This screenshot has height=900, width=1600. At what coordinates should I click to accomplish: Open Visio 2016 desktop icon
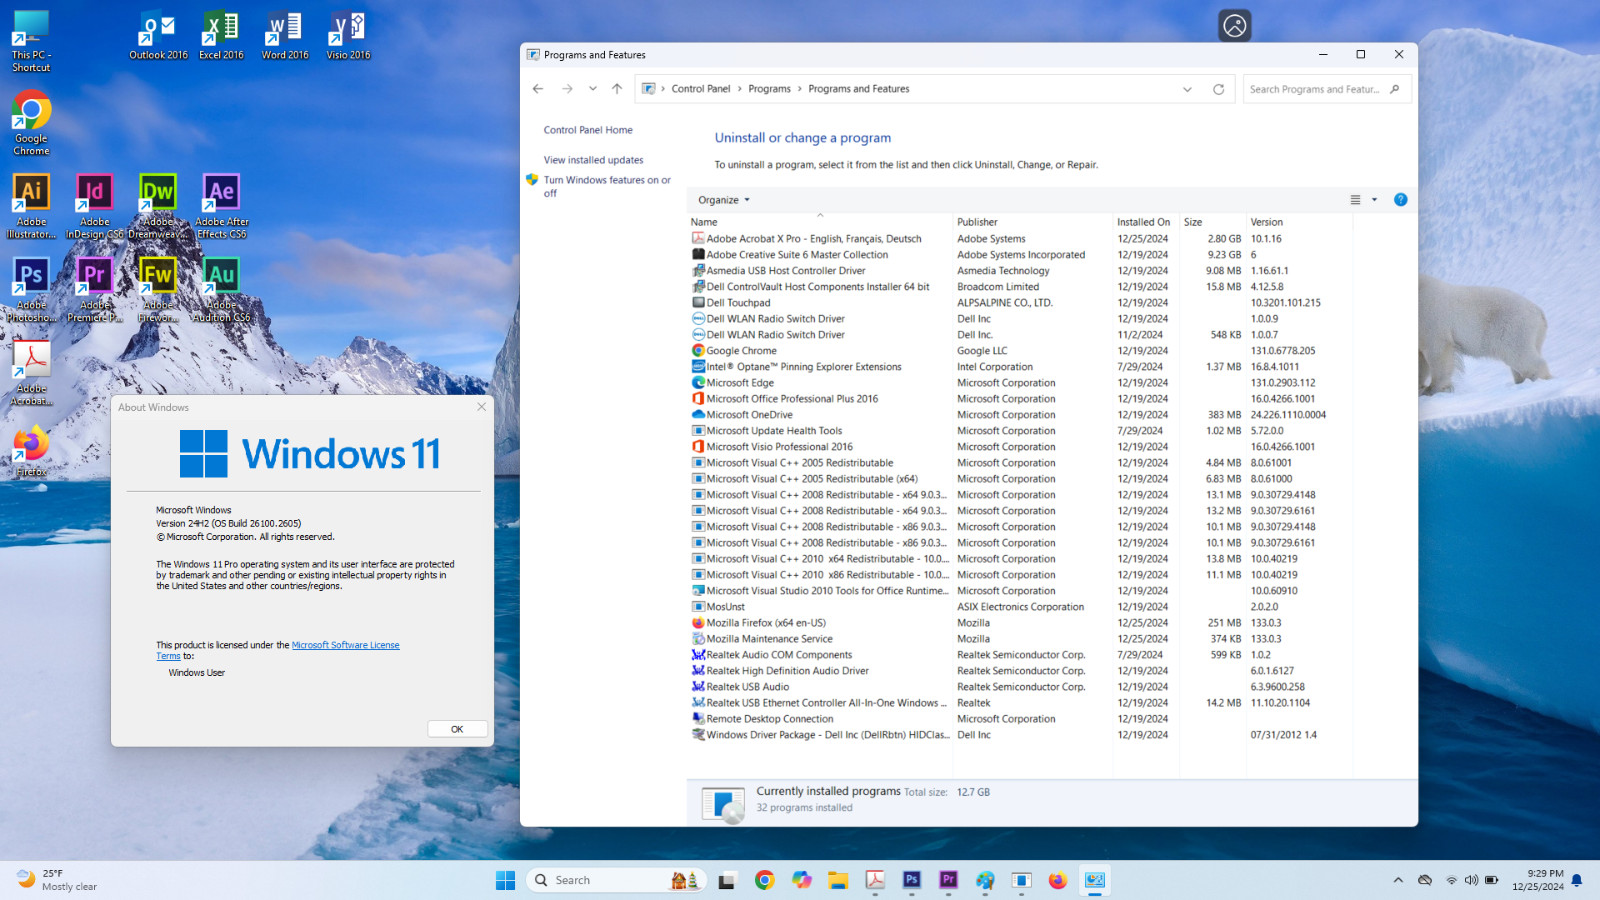pos(348,36)
